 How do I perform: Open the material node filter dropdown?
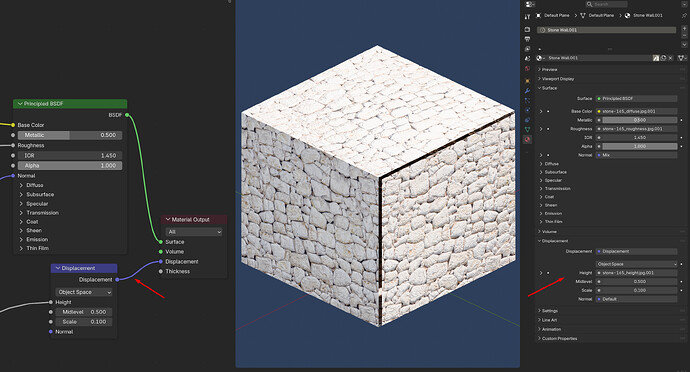(682, 58)
